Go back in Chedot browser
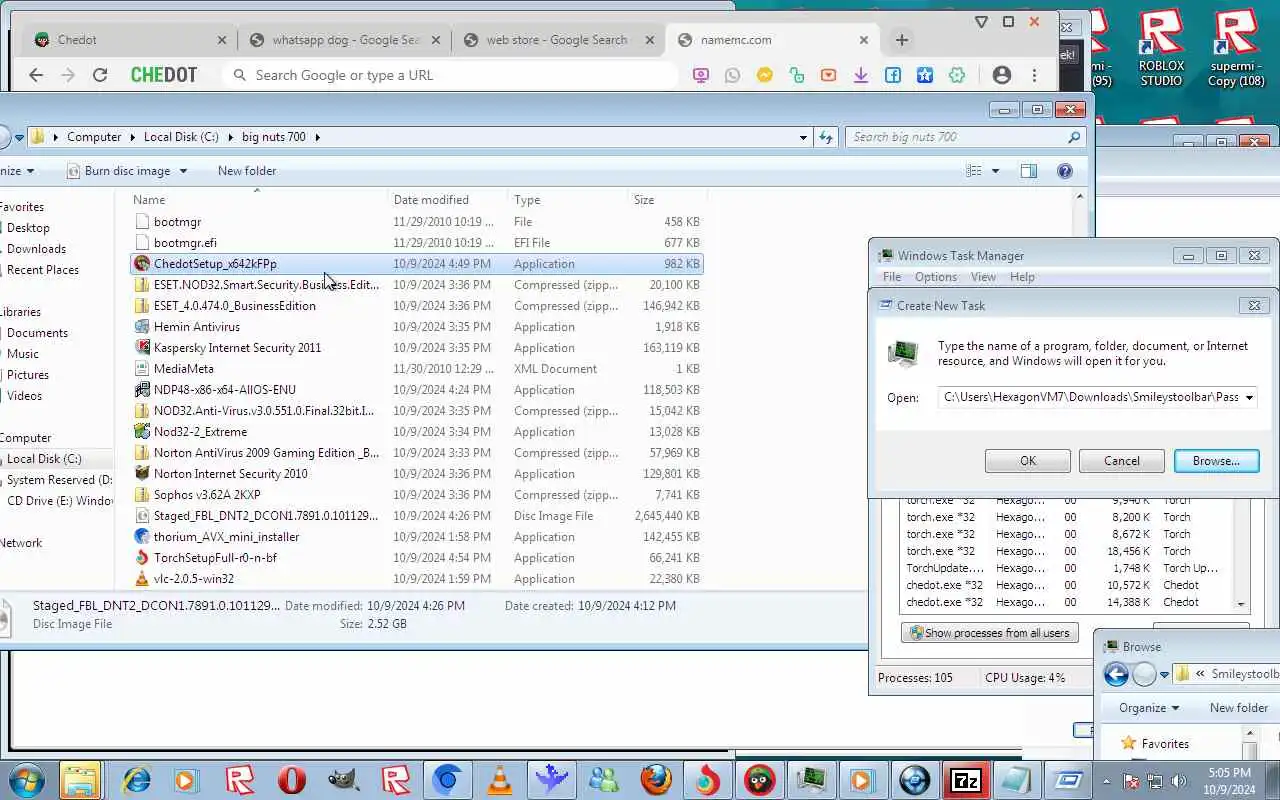 tap(36, 75)
